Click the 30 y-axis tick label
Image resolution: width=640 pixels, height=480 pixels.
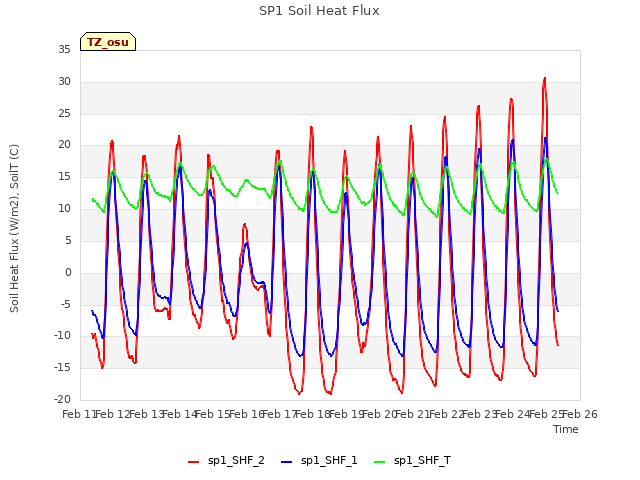[64, 82]
